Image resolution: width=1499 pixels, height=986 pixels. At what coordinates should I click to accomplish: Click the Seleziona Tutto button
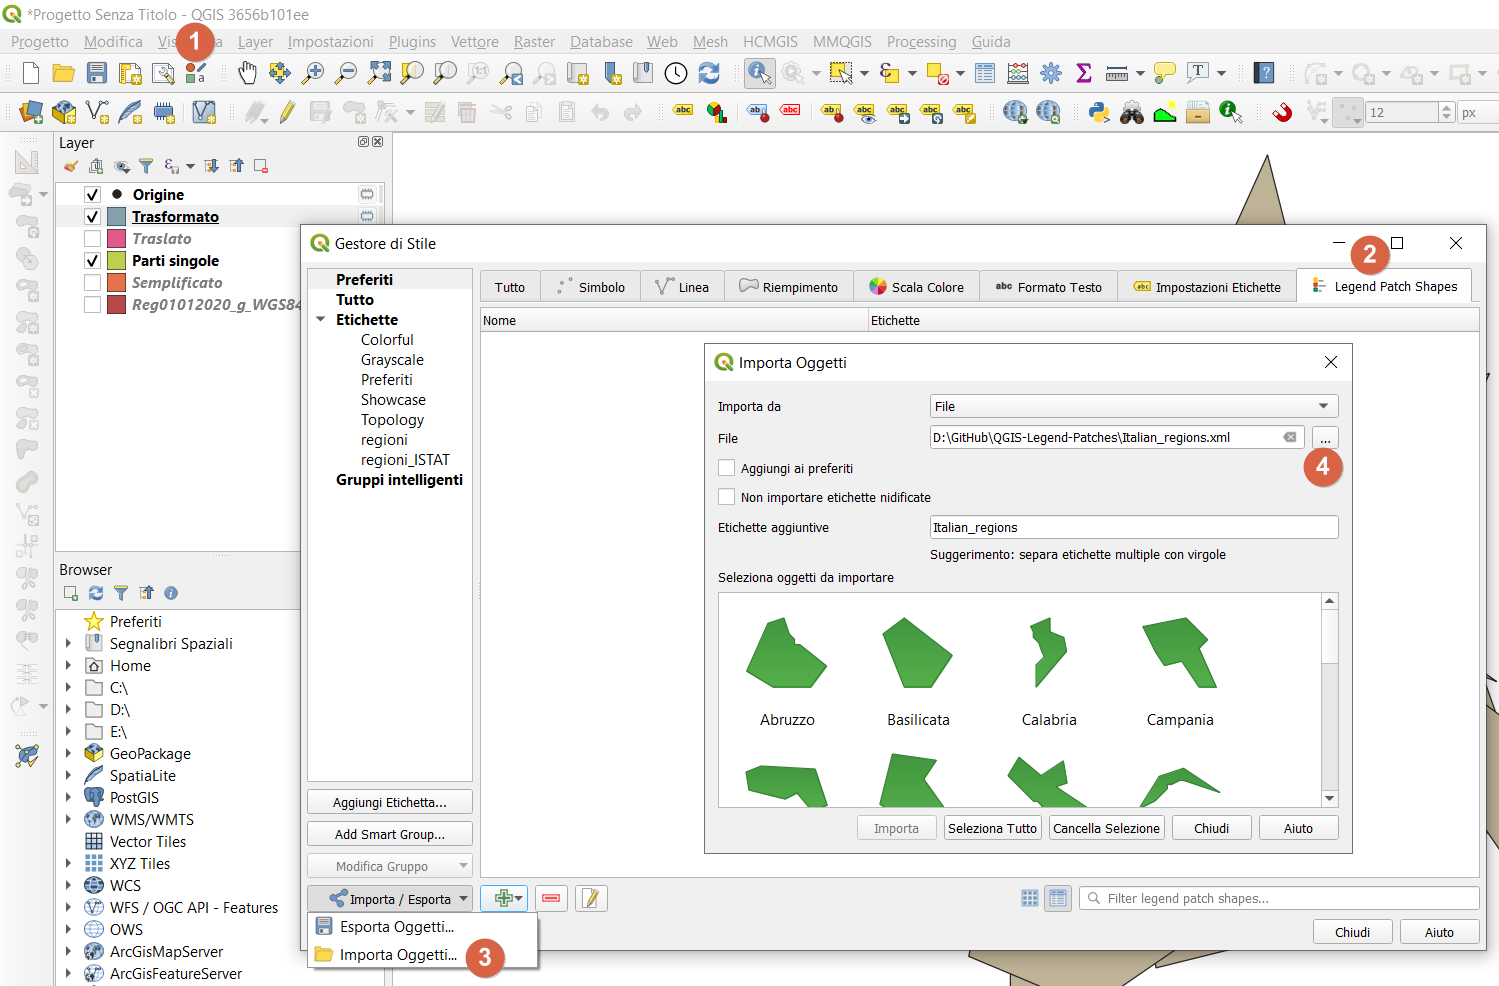992,828
